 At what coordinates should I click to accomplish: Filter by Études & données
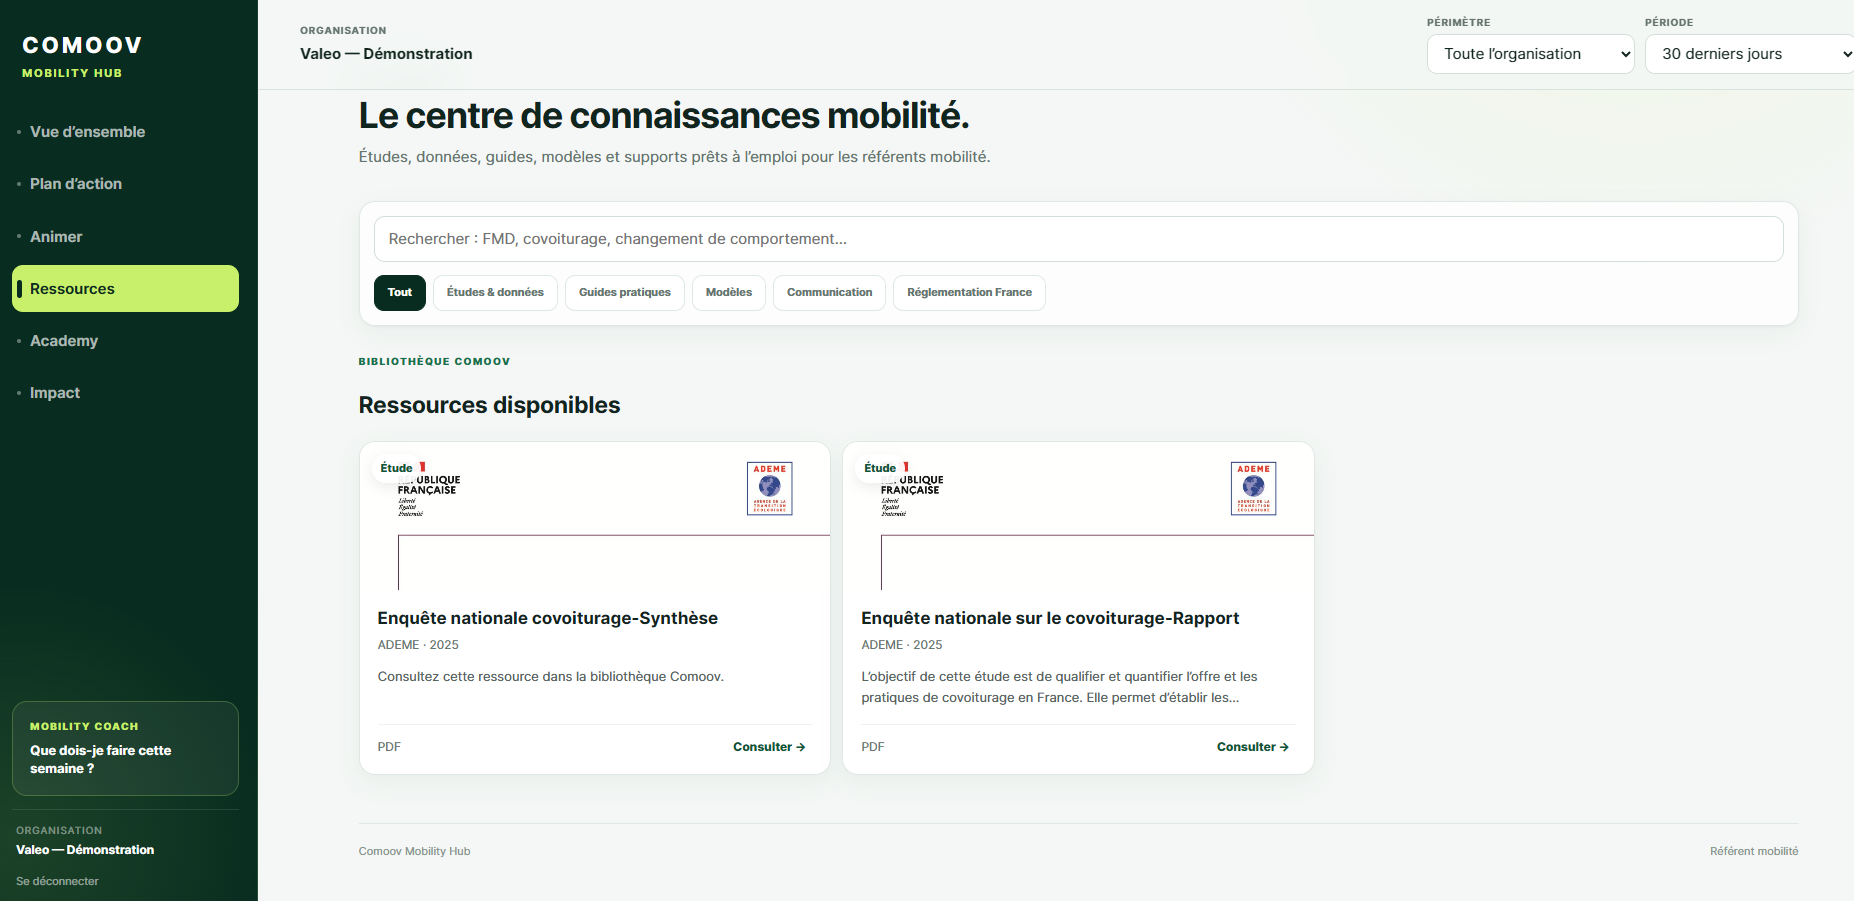[x=495, y=293]
